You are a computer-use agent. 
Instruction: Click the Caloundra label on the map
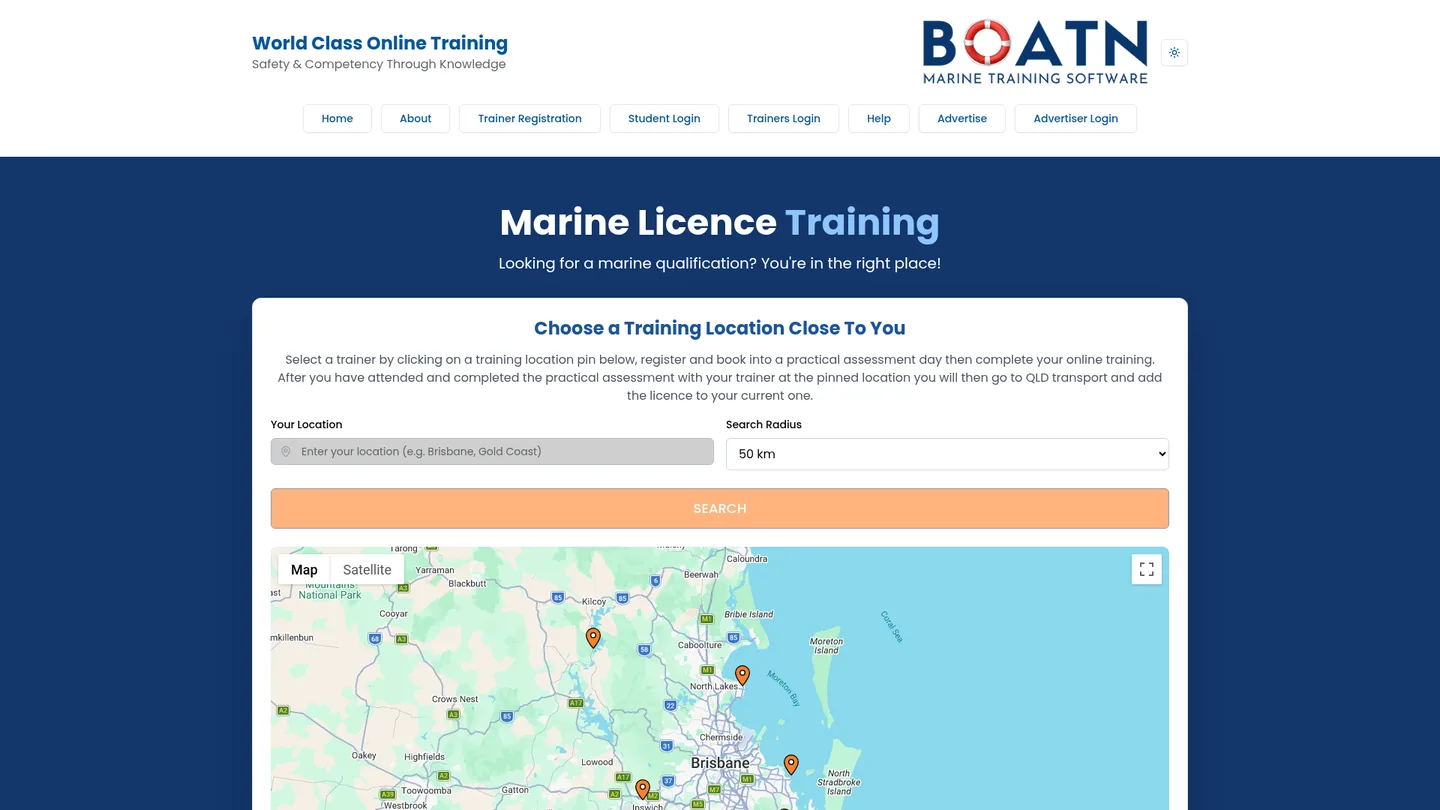pos(746,559)
